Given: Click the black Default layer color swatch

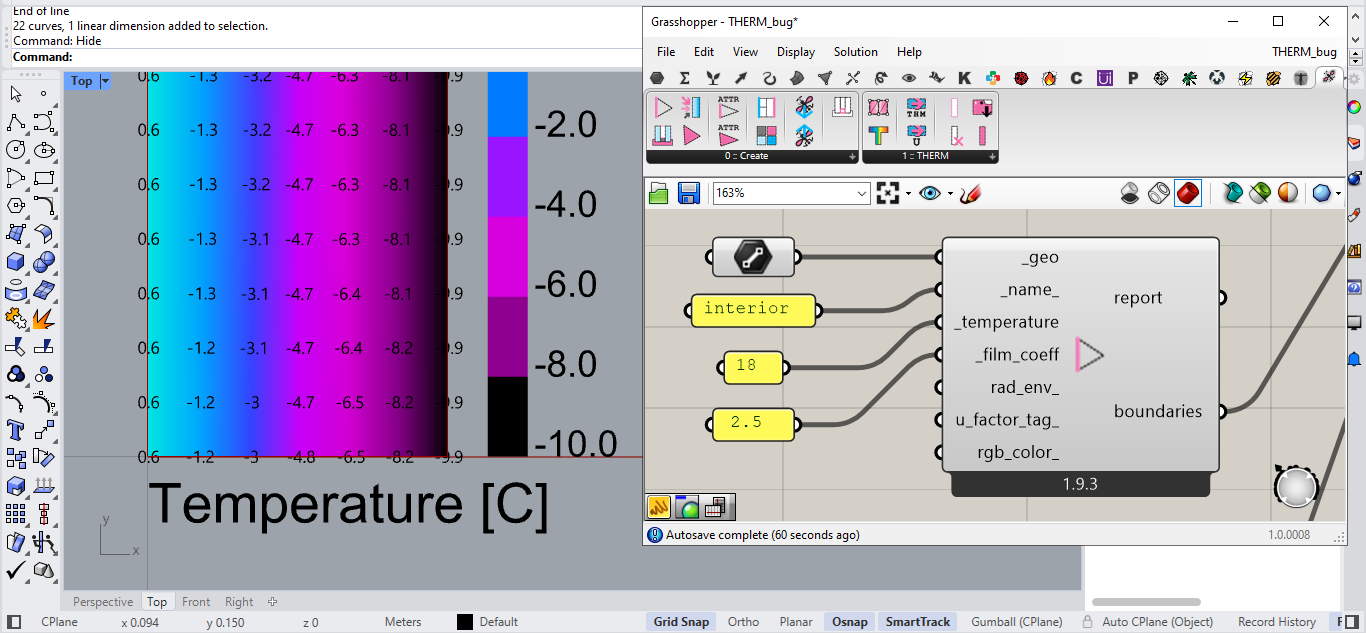Looking at the screenshot, I should tap(465, 622).
